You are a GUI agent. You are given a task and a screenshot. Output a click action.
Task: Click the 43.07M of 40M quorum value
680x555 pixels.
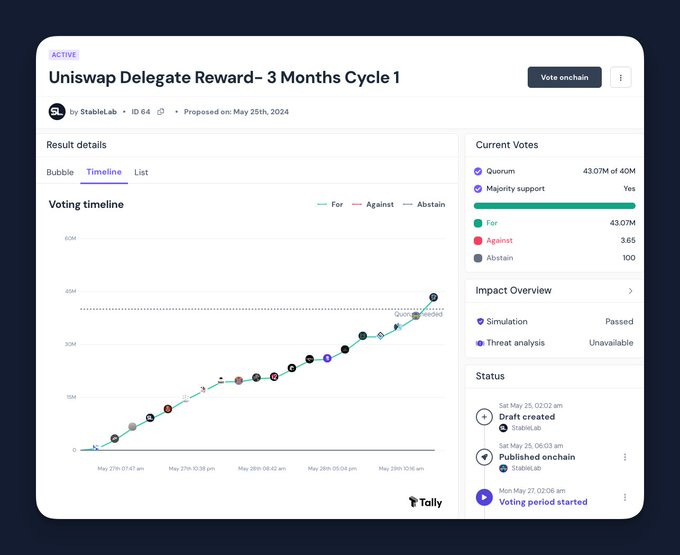(x=609, y=171)
